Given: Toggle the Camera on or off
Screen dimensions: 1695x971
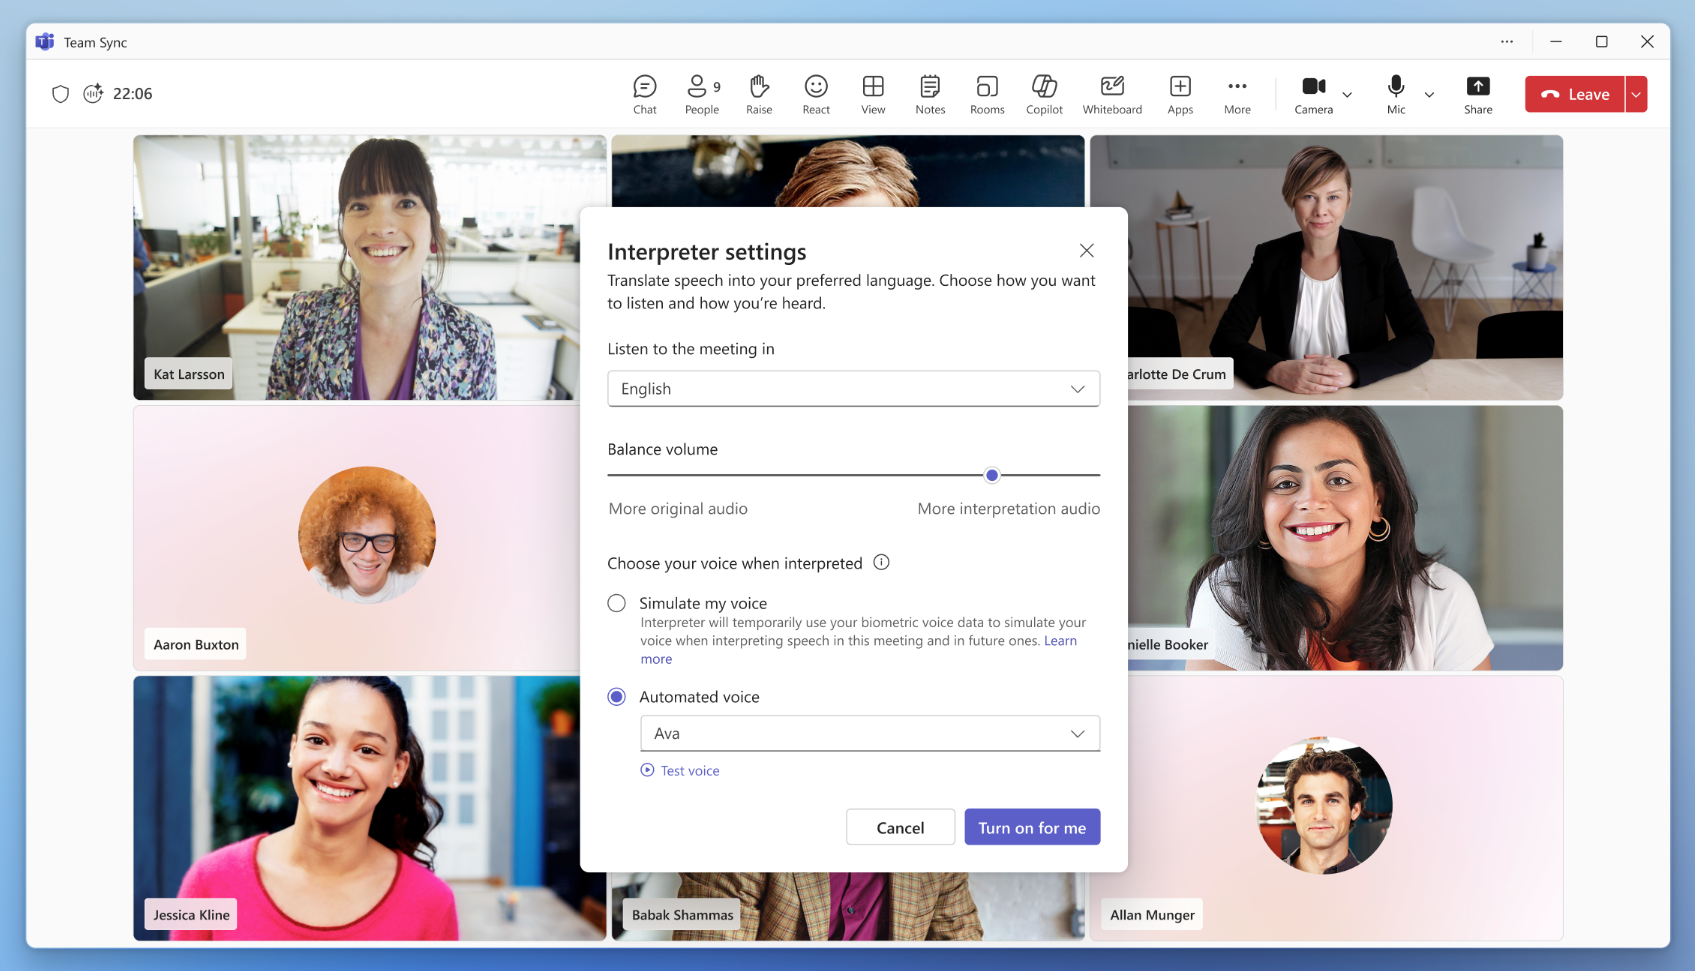Looking at the screenshot, I should [1314, 95].
